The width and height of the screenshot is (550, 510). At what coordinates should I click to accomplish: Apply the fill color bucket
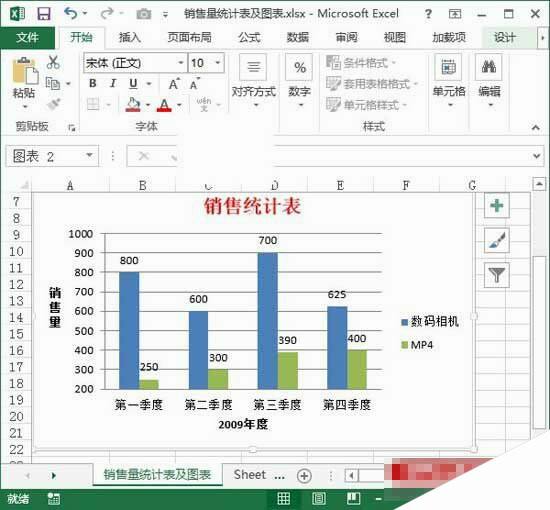(x=133, y=105)
